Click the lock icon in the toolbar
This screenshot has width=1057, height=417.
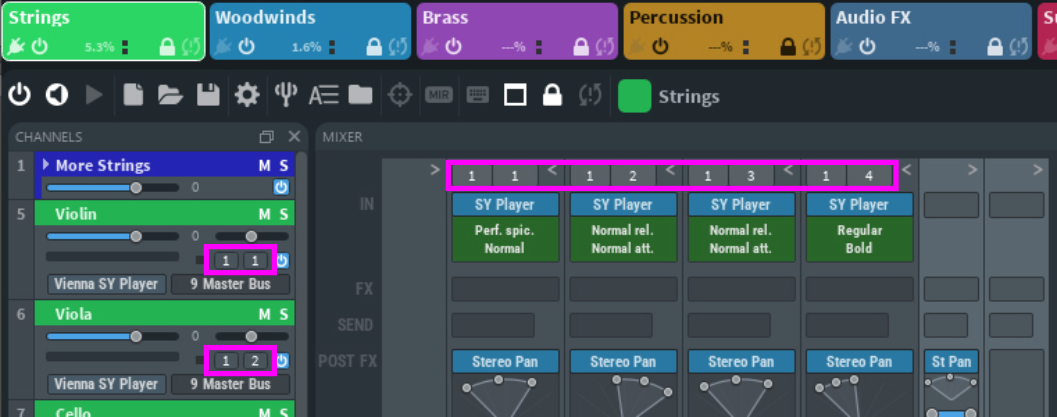pyautogui.click(x=551, y=95)
